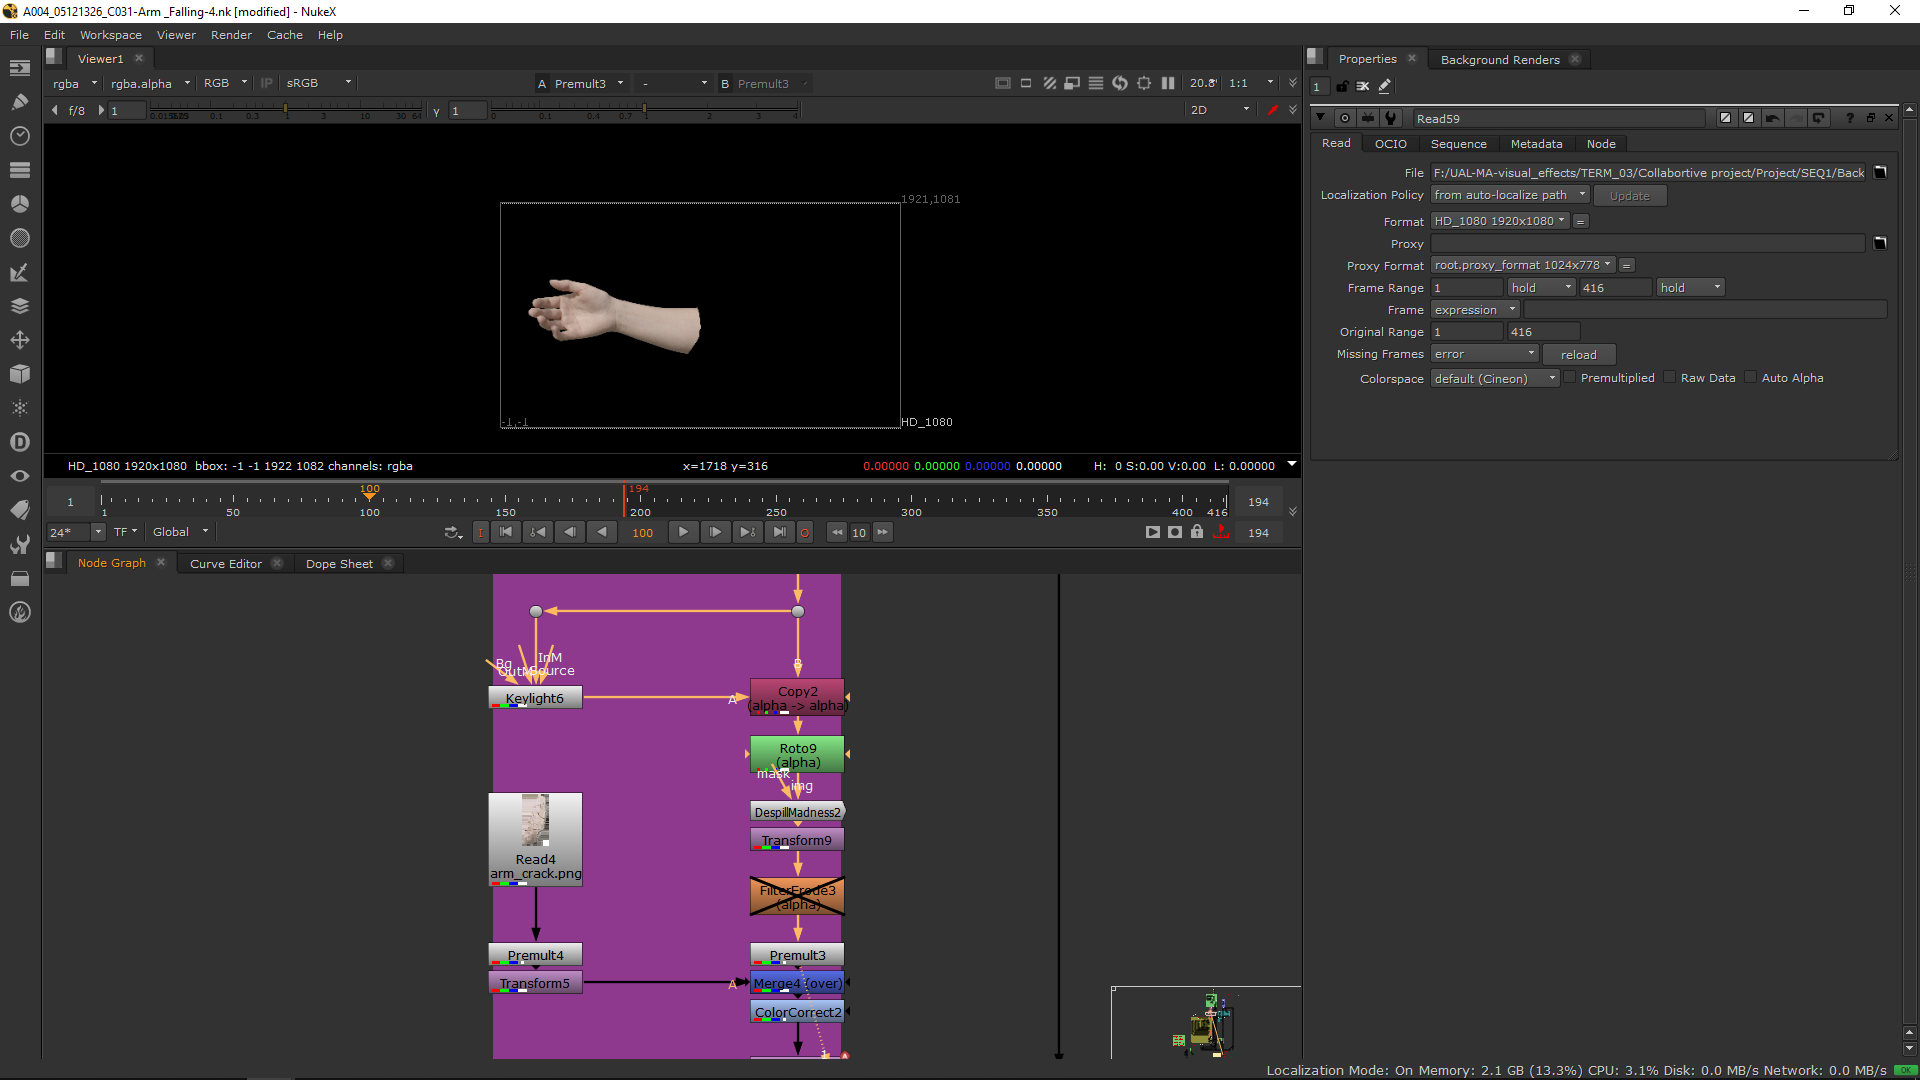Enable the Raw Data checkbox
The image size is (1920, 1080).
[x=1670, y=378]
